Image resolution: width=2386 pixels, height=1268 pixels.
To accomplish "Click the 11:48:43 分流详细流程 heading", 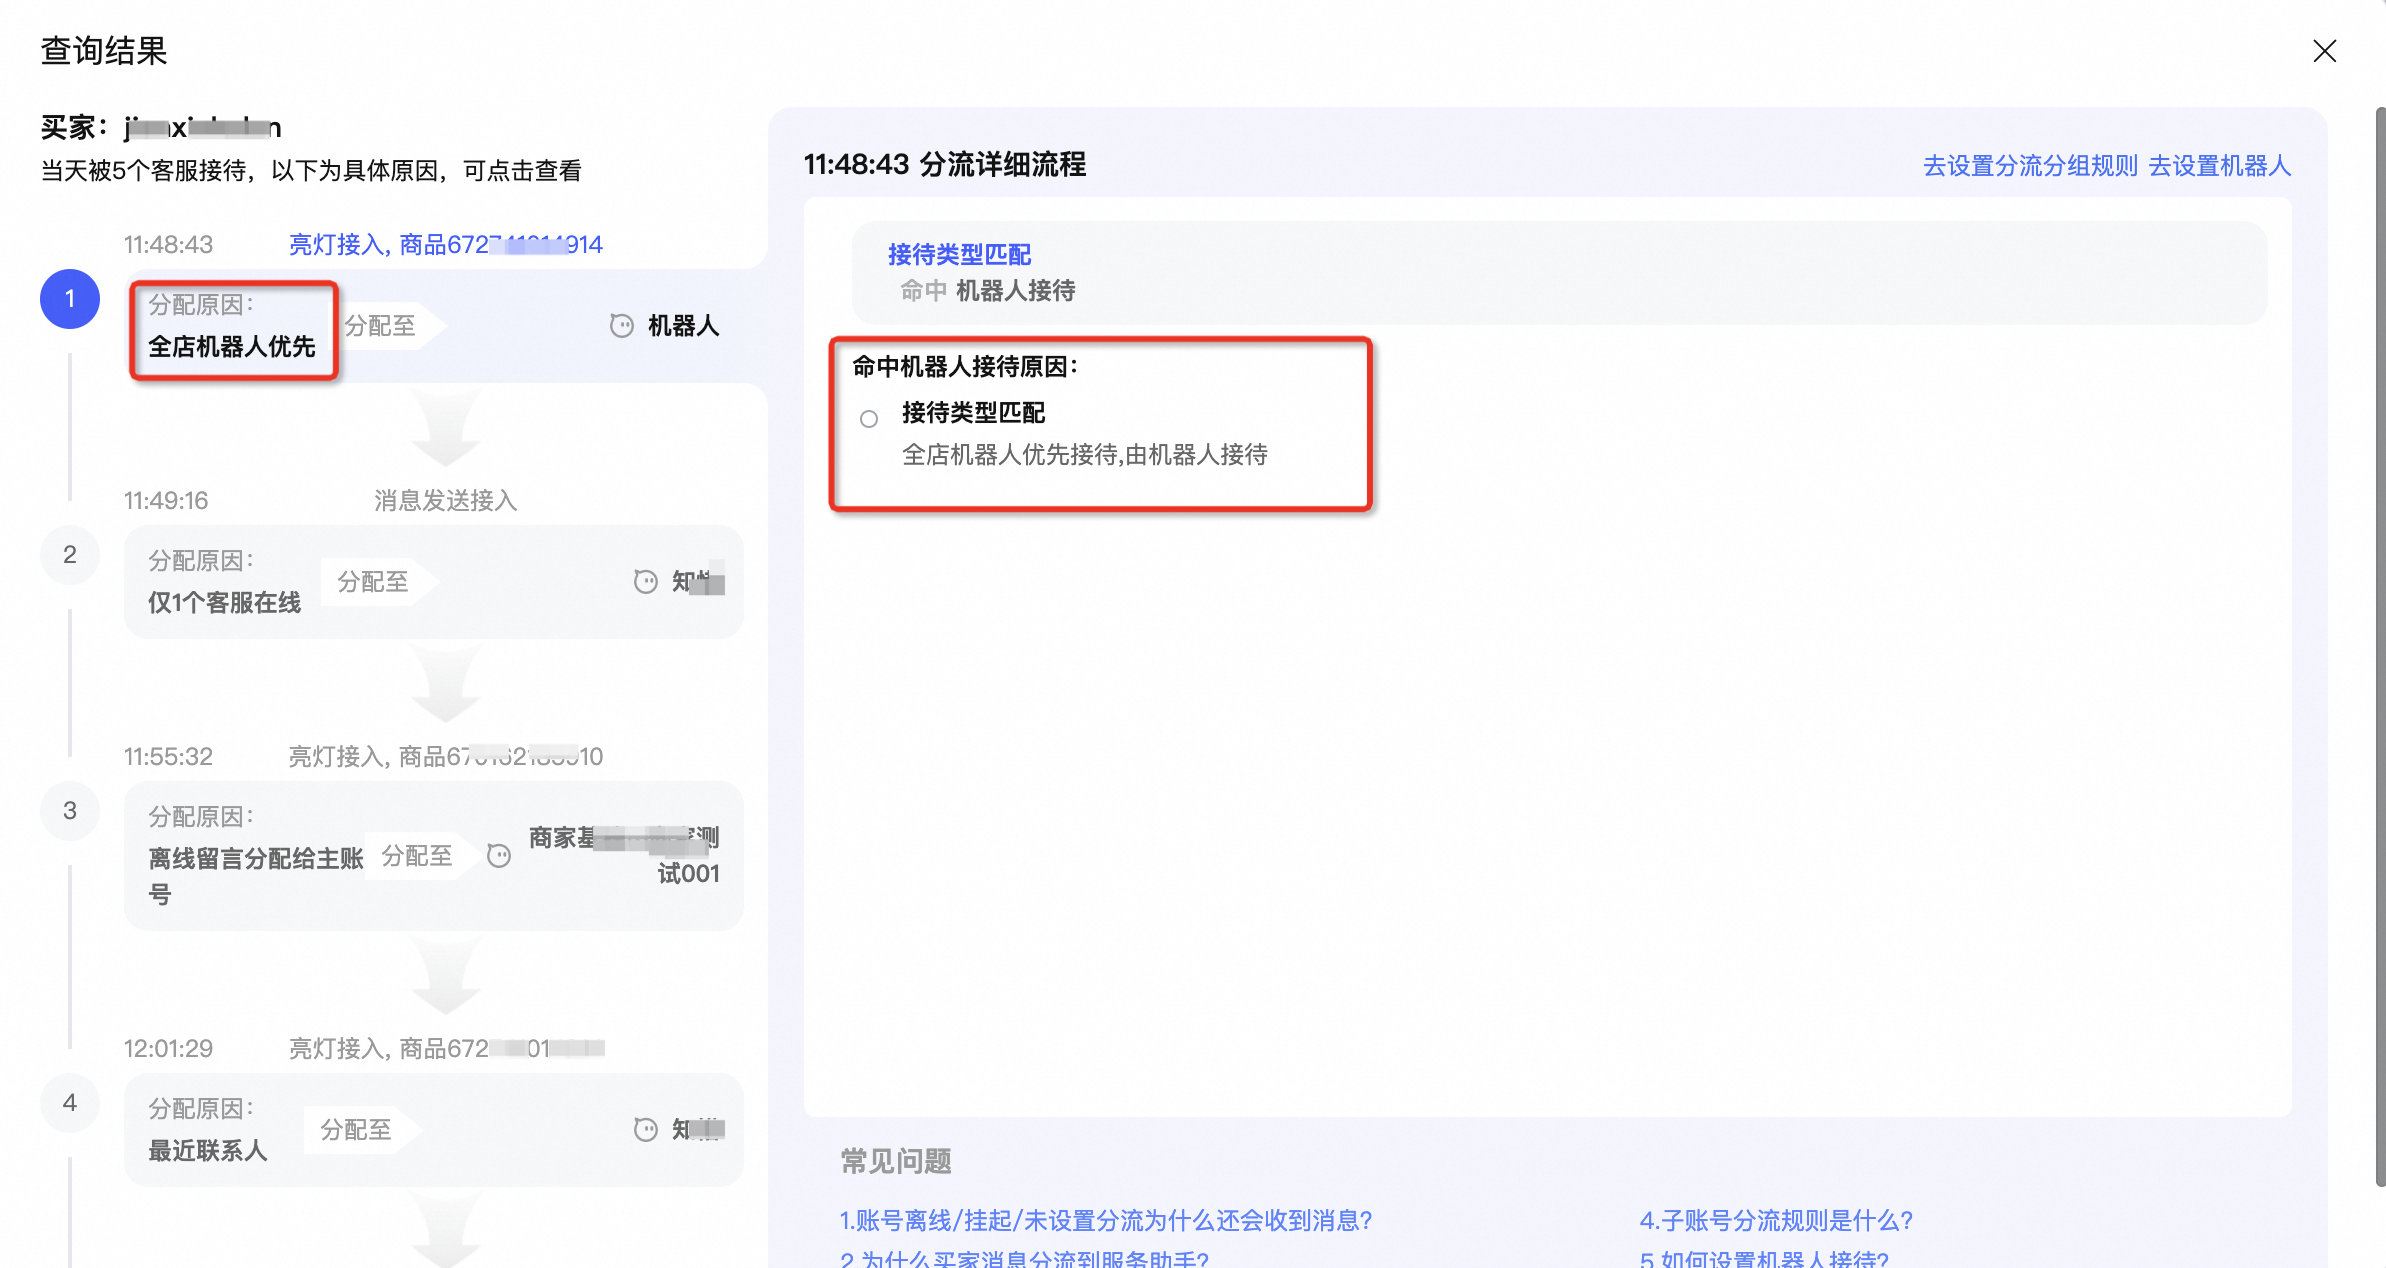I will pos(945,165).
